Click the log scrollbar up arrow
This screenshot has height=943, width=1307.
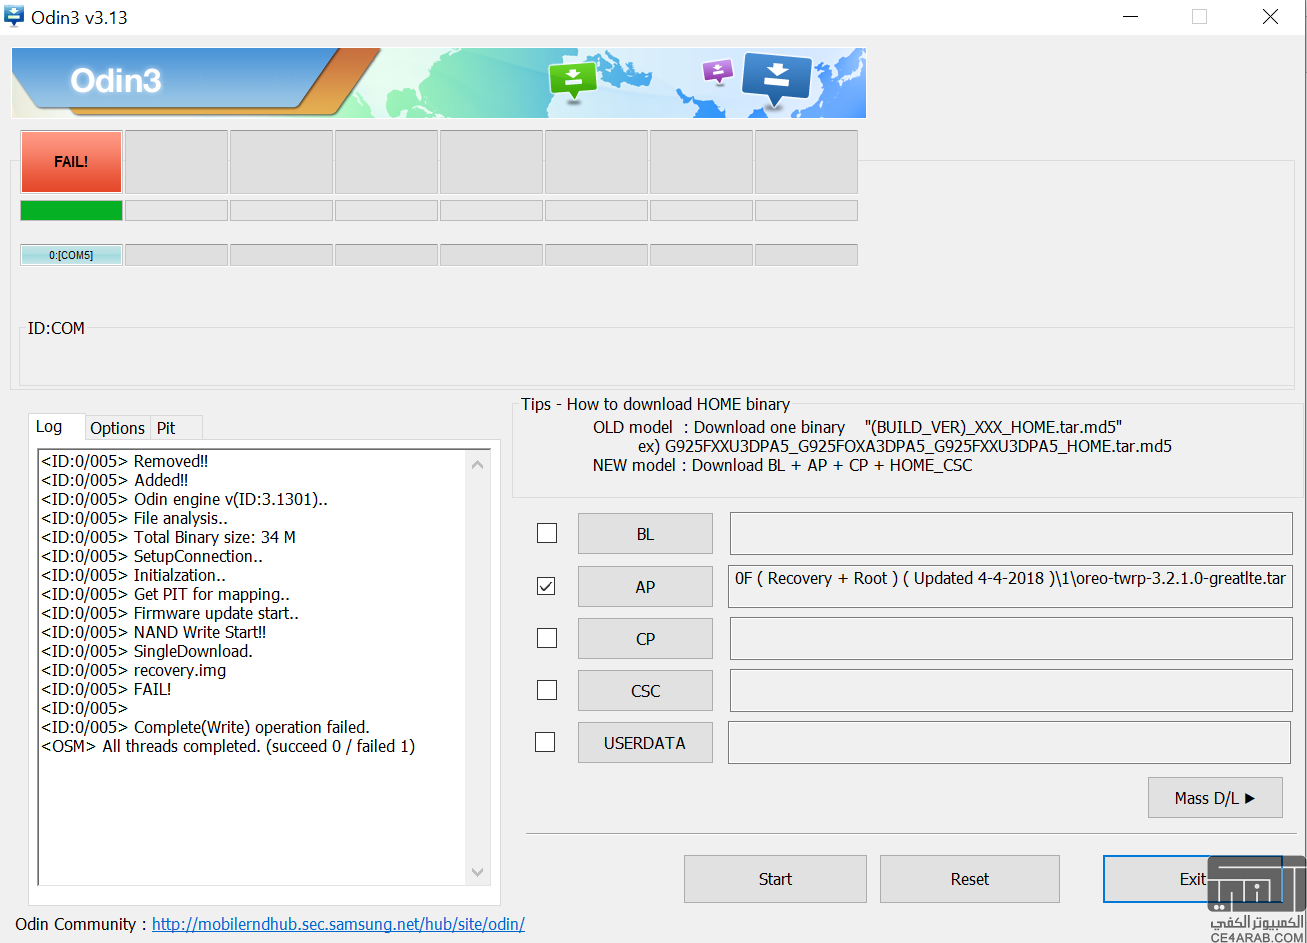click(477, 464)
